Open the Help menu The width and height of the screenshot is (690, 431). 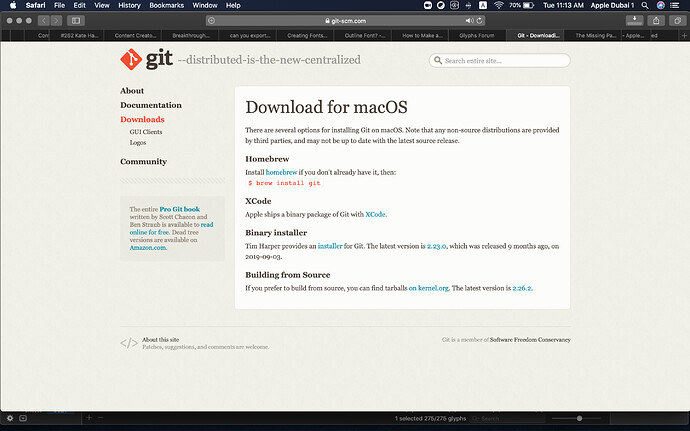pos(233,5)
